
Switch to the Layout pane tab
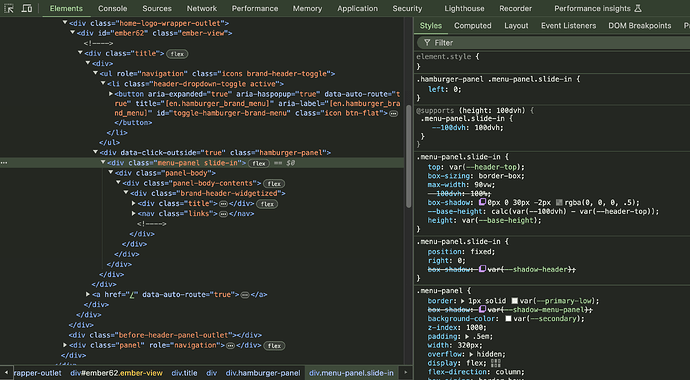pos(516,26)
